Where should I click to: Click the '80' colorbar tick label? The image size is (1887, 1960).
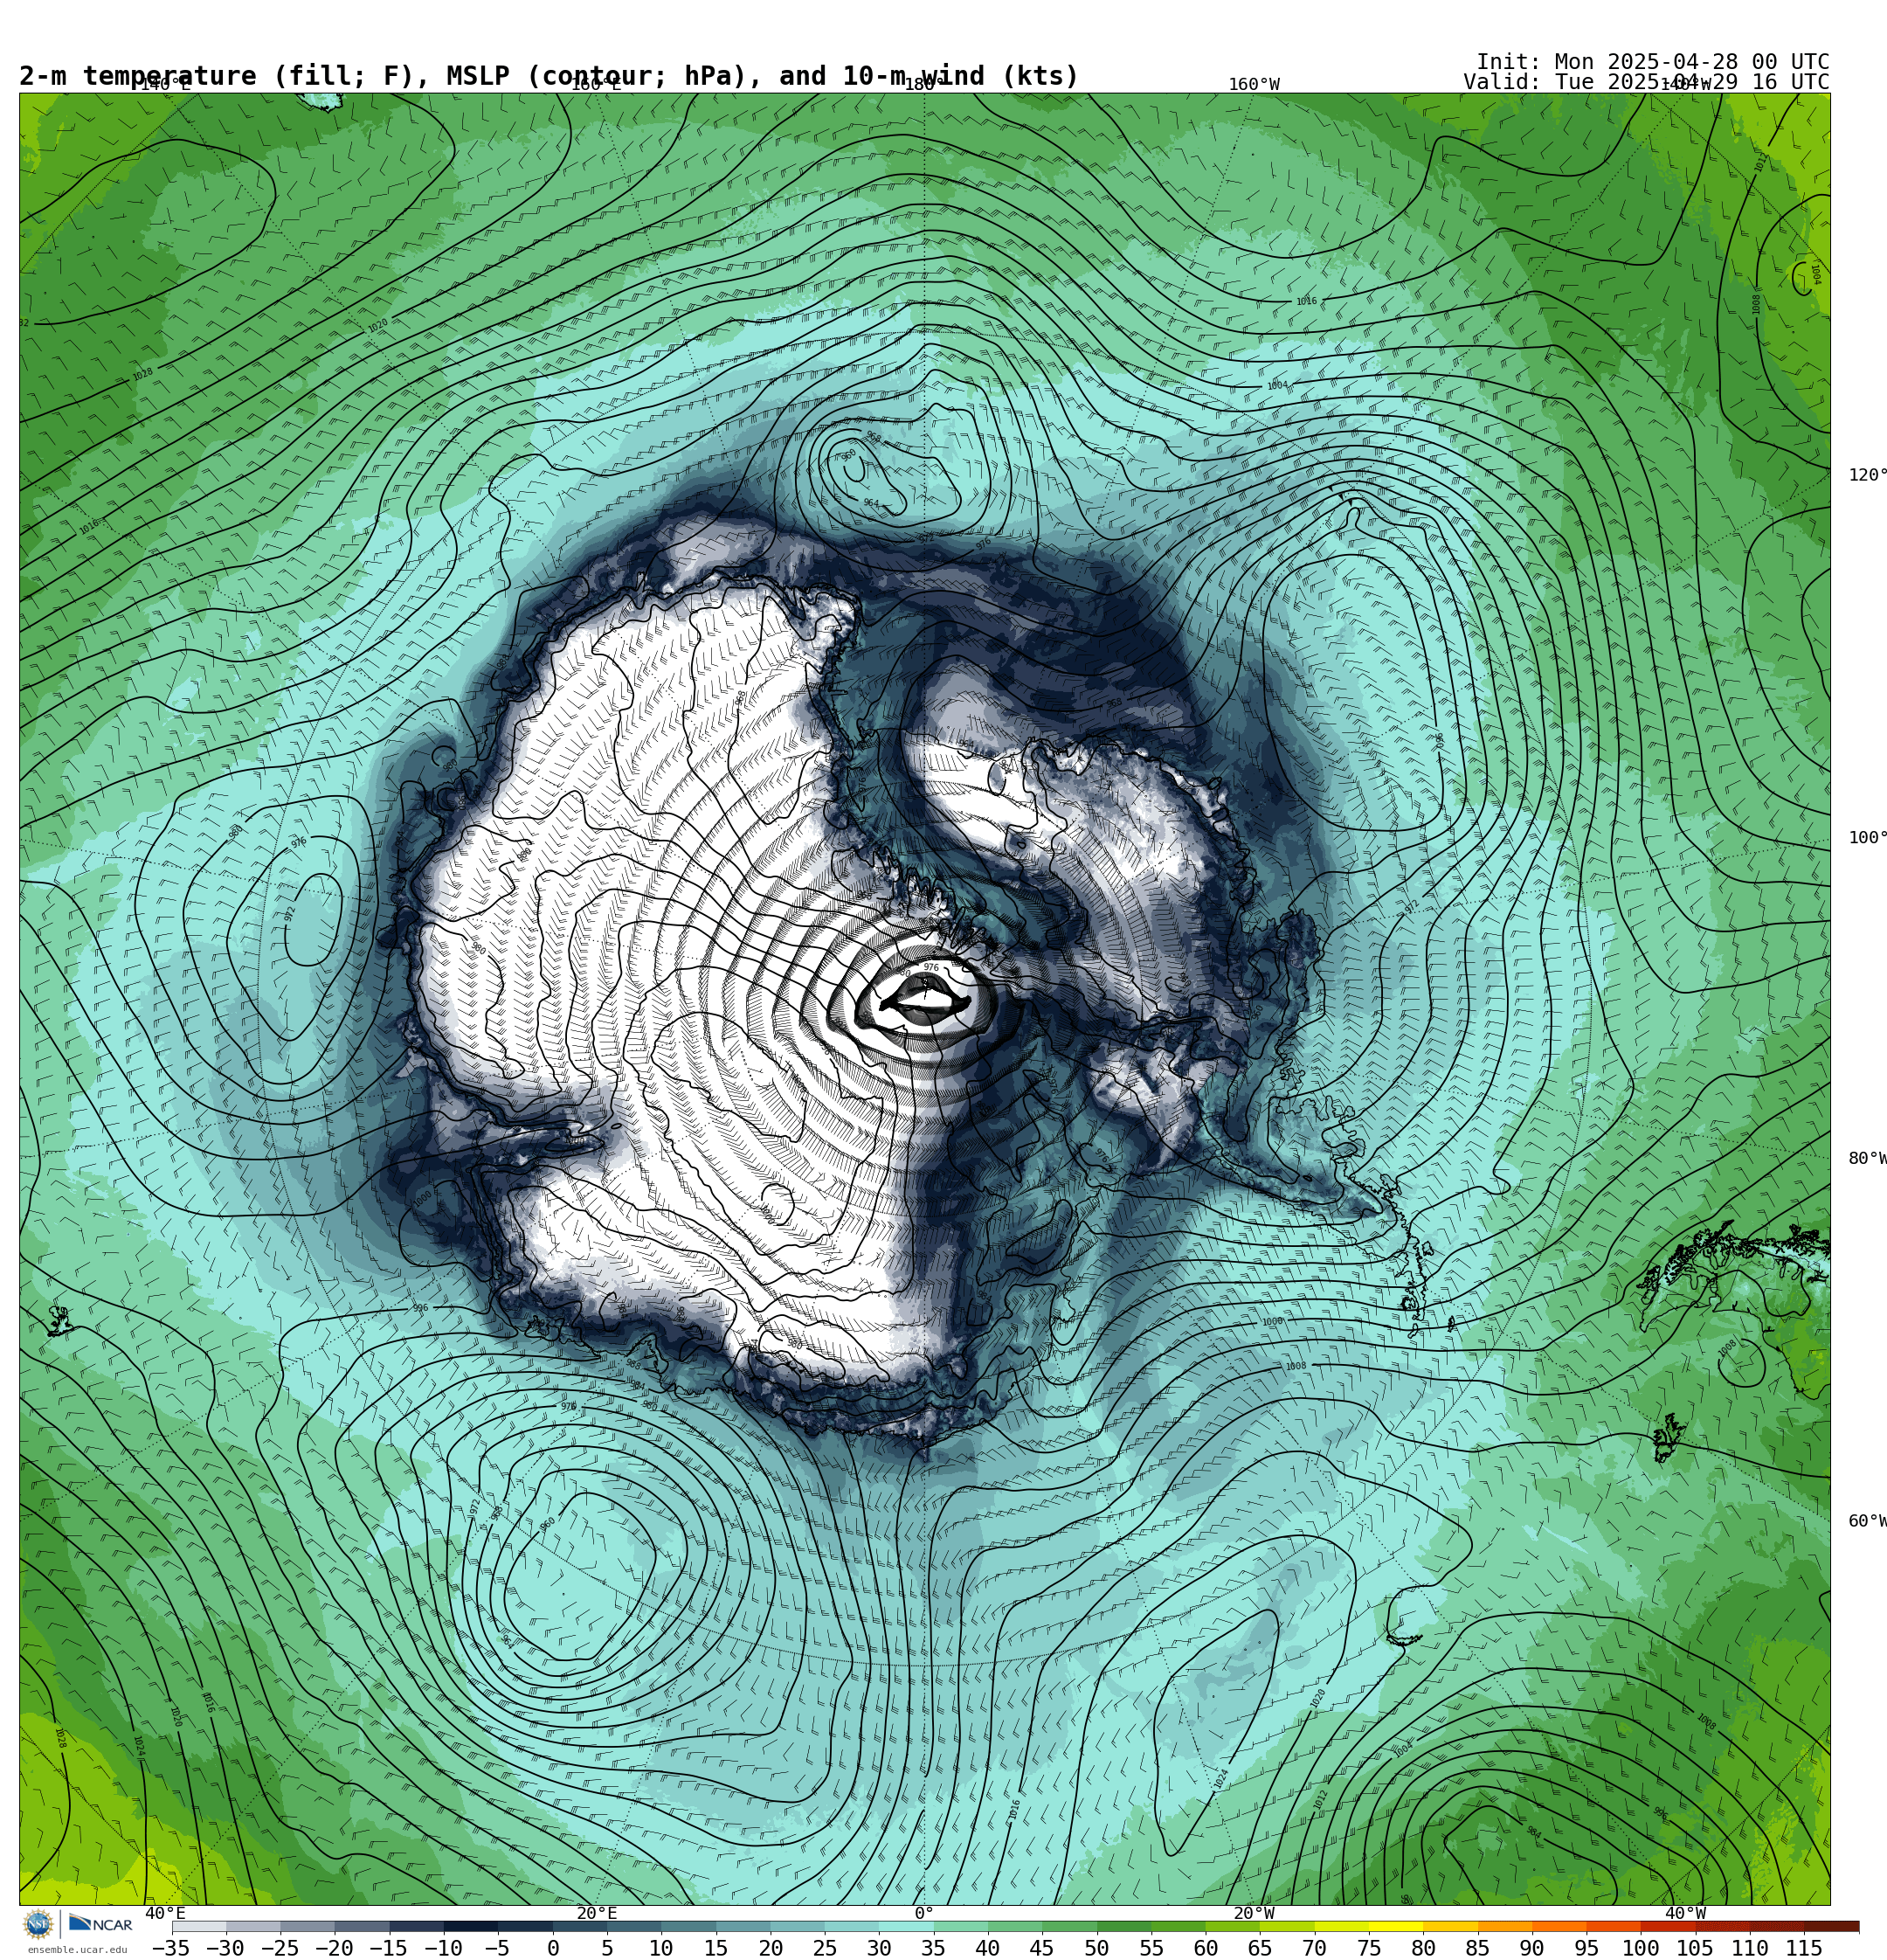coord(1423,1948)
